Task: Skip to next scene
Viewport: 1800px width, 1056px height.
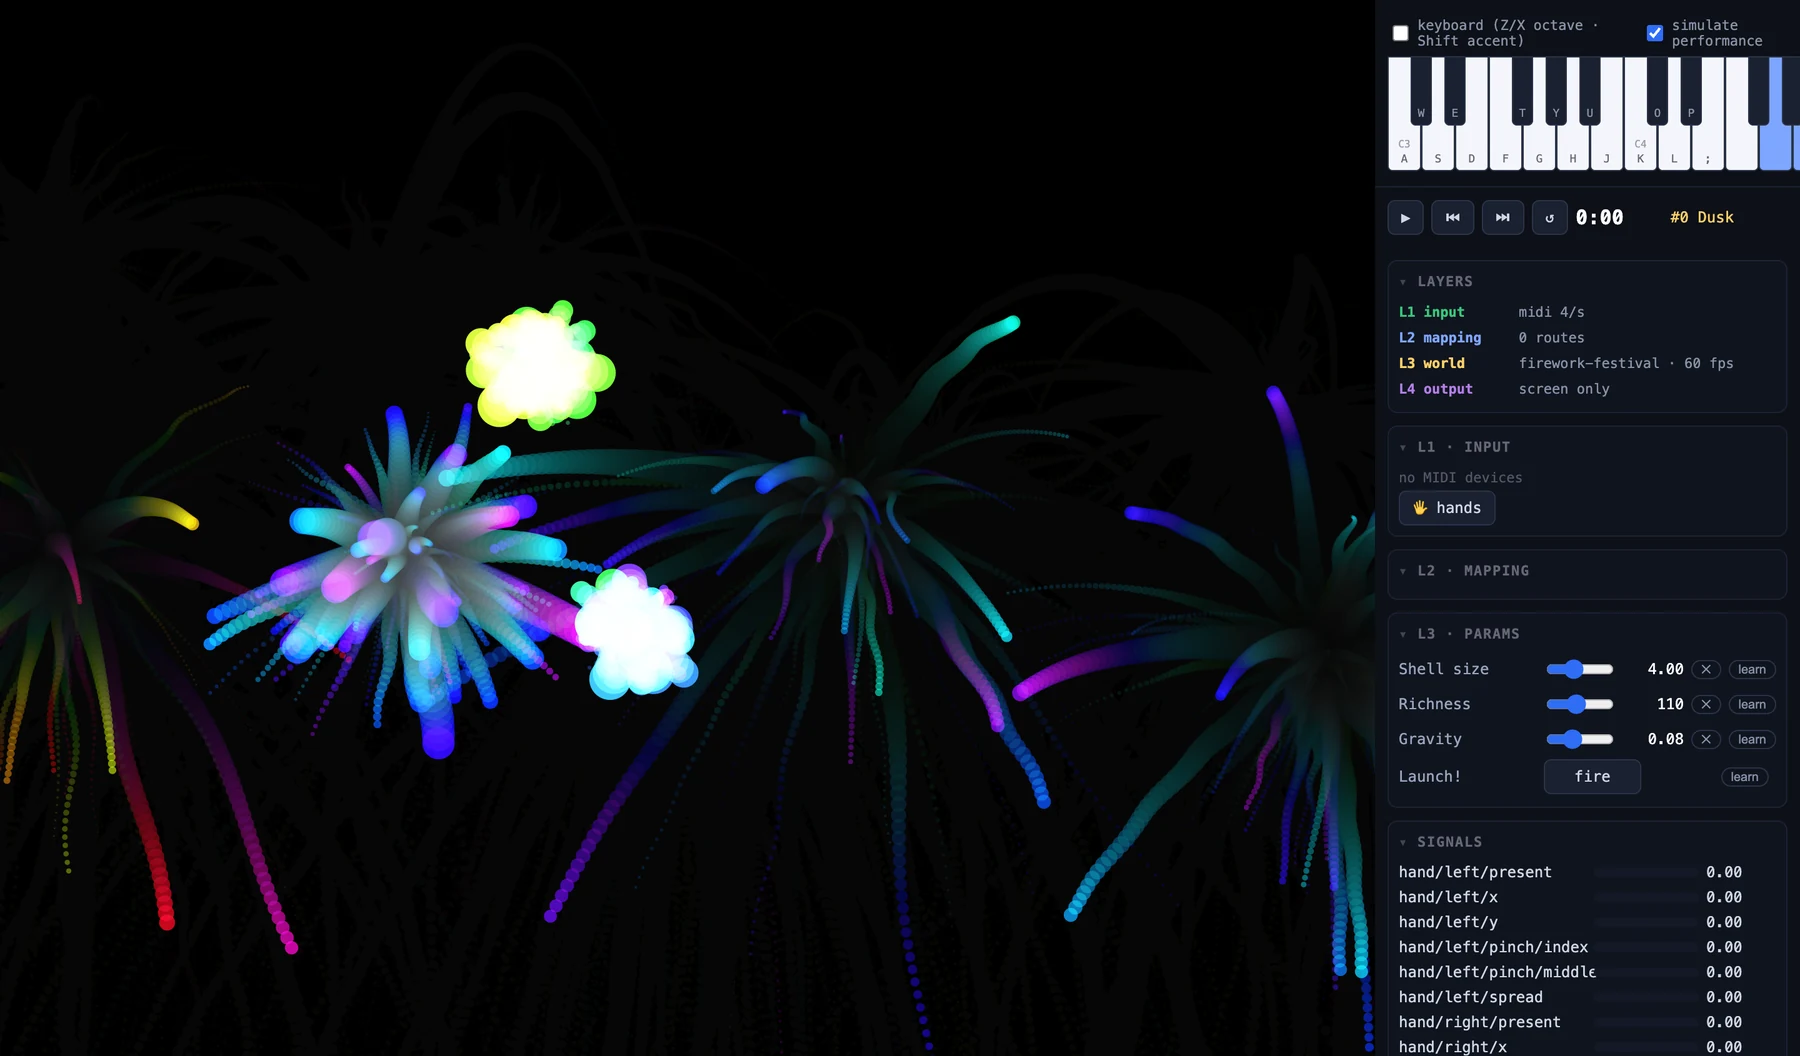Action: [1502, 218]
